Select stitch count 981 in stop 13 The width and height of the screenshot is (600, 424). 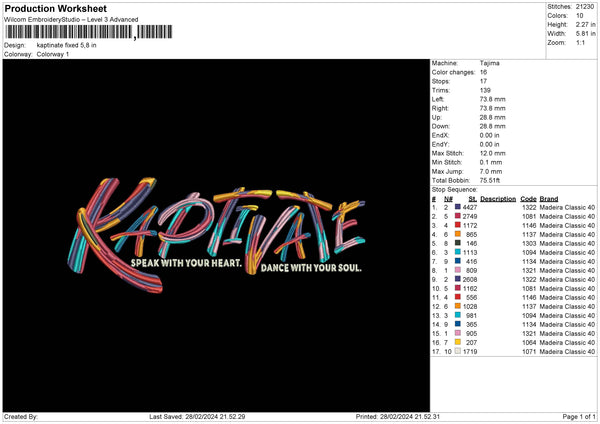point(471,315)
